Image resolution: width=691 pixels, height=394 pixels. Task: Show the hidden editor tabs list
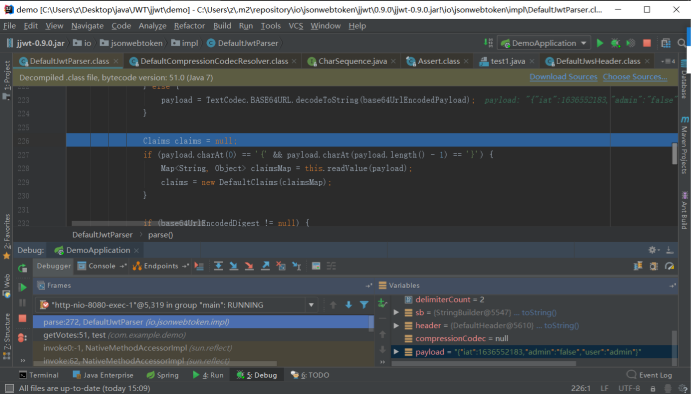click(x=668, y=61)
